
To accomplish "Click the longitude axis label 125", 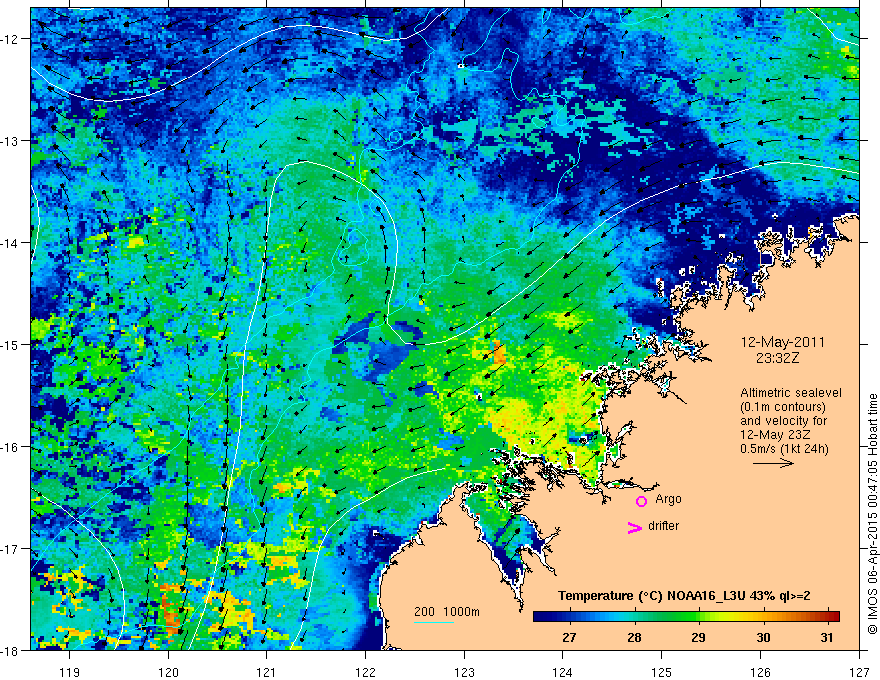I will click(662, 672).
